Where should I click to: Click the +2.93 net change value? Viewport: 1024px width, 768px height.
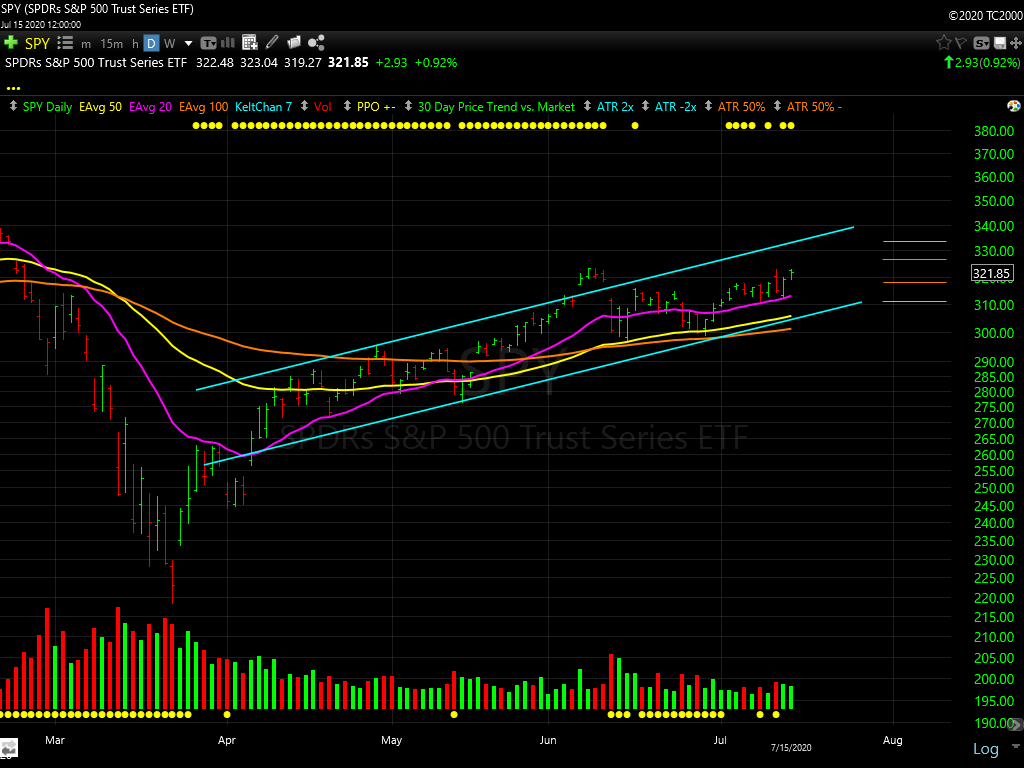(x=391, y=63)
